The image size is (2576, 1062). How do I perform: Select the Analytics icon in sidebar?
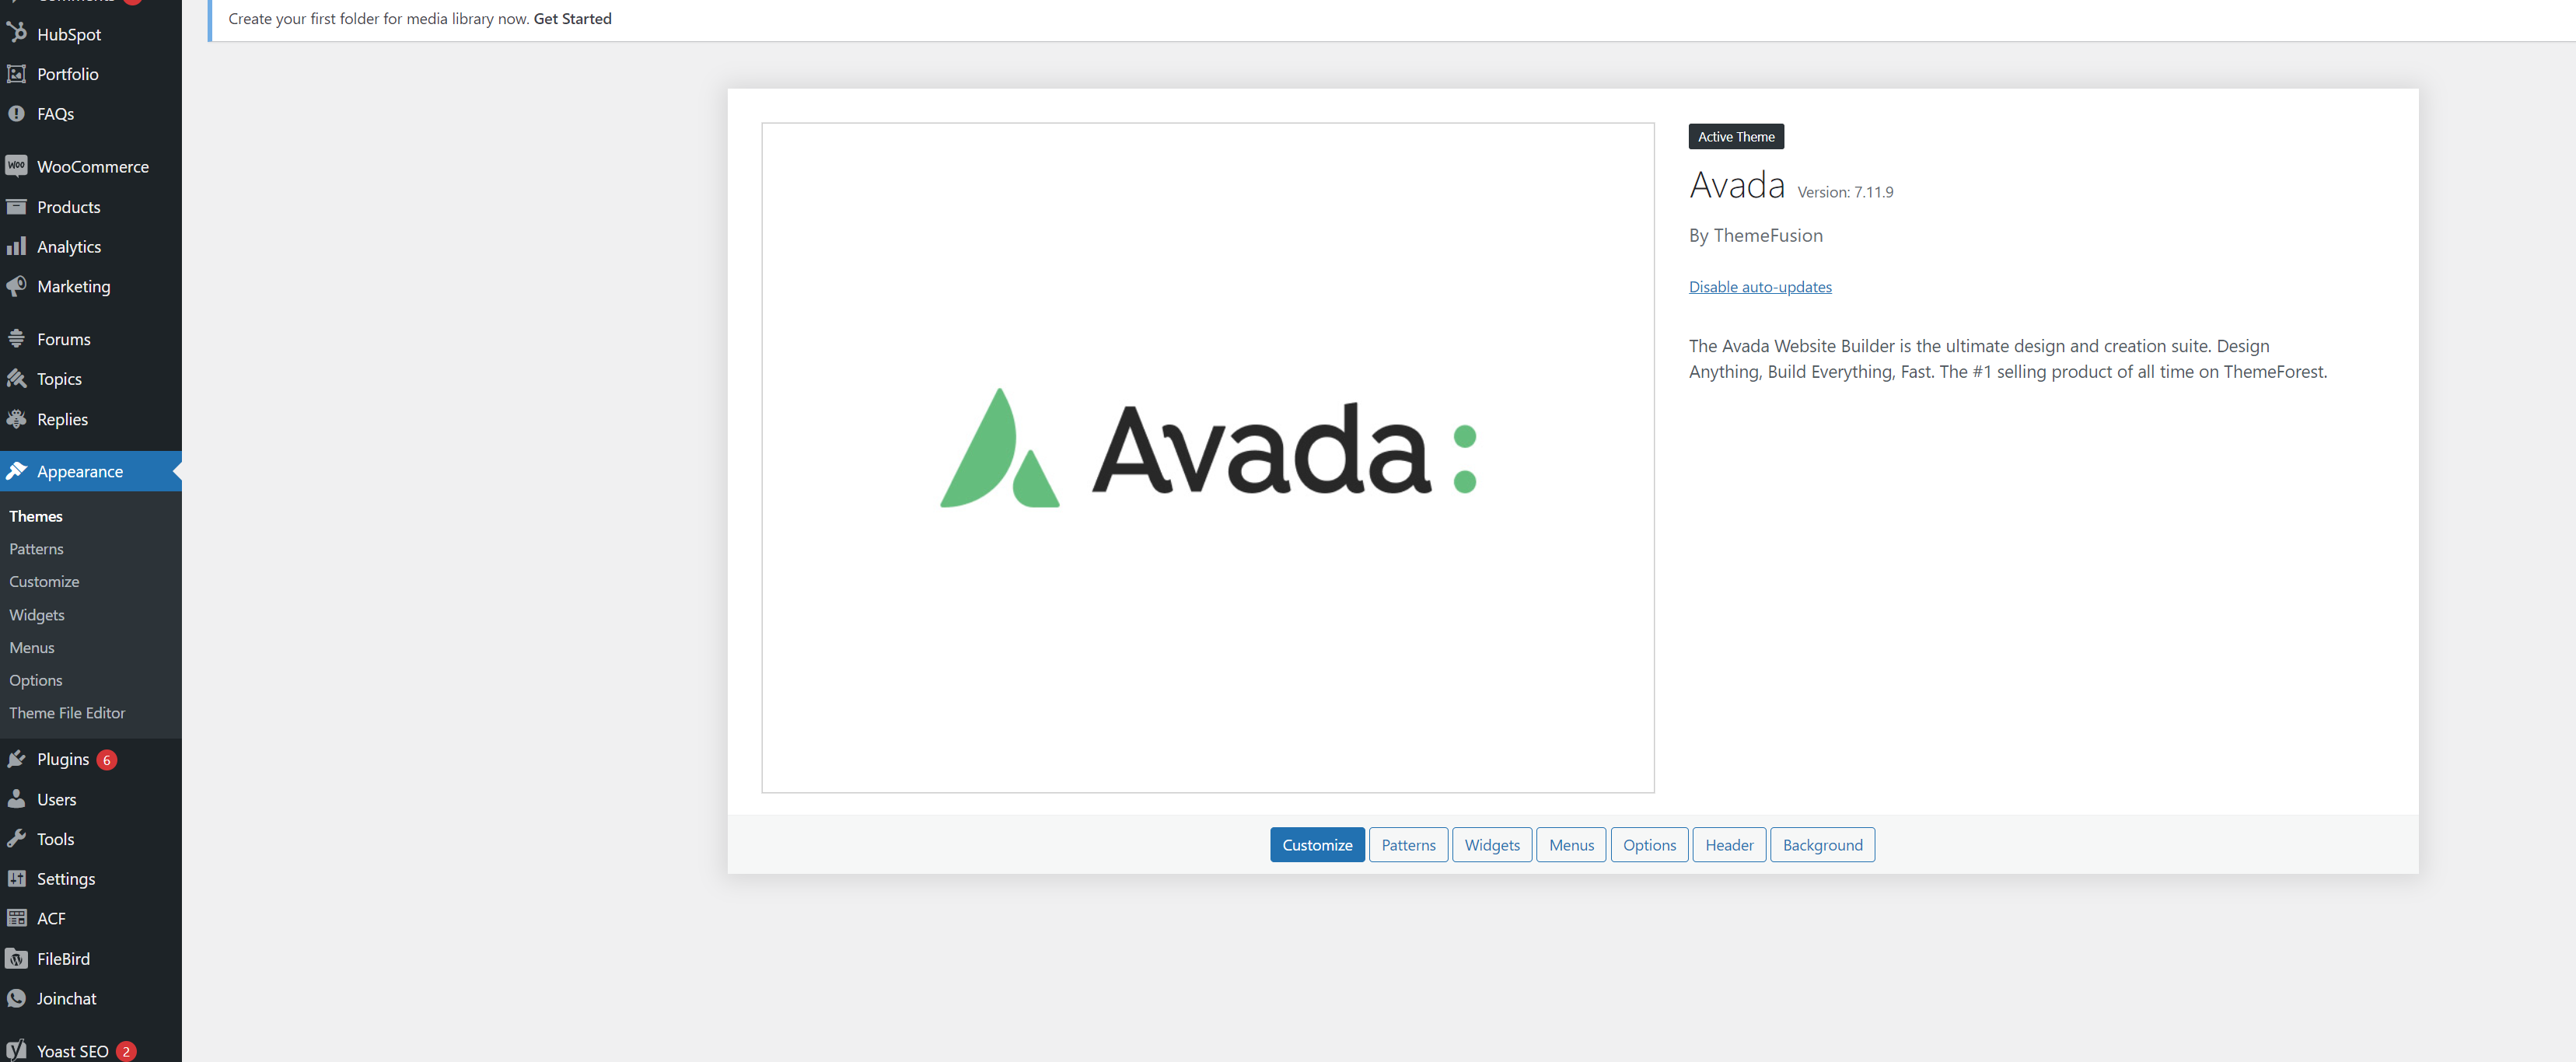(18, 245)
